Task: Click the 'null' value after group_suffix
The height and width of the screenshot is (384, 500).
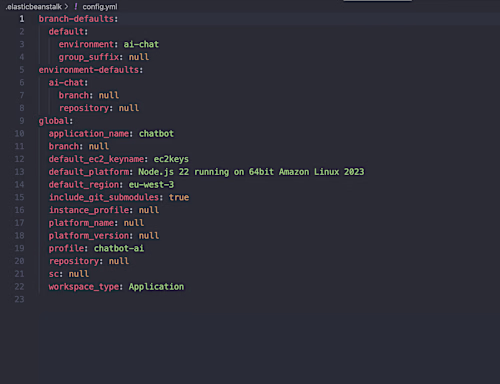Action: (139, 57)
